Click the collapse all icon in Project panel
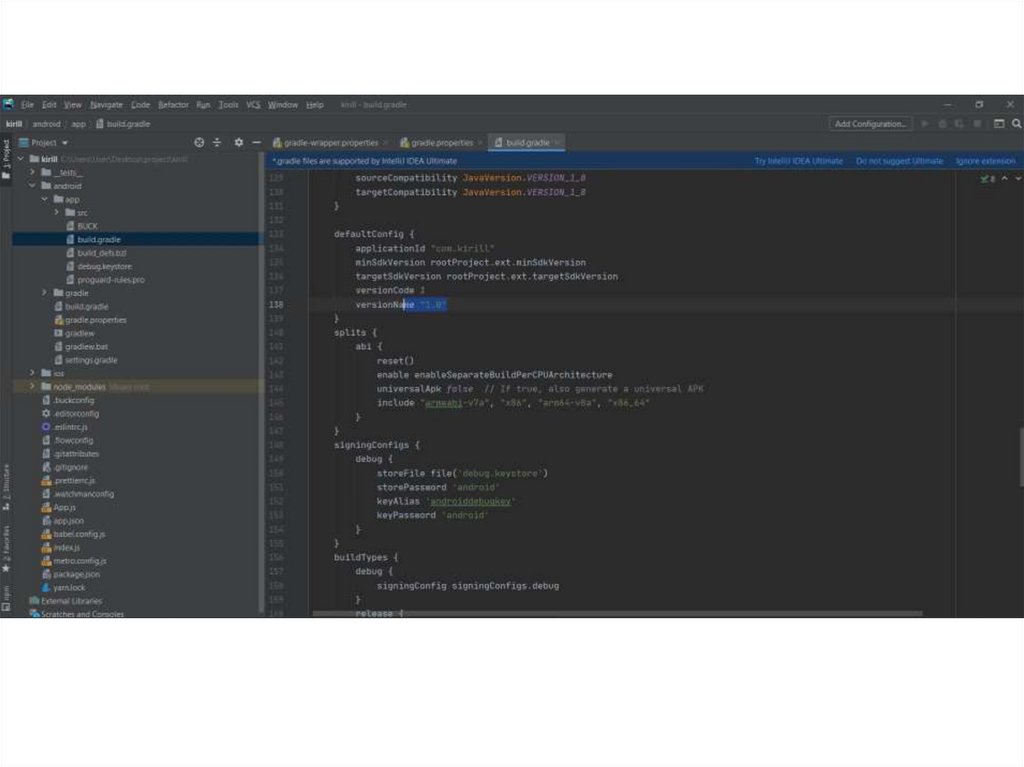This screenshot has width=1024, height=767. click(217, 142)
